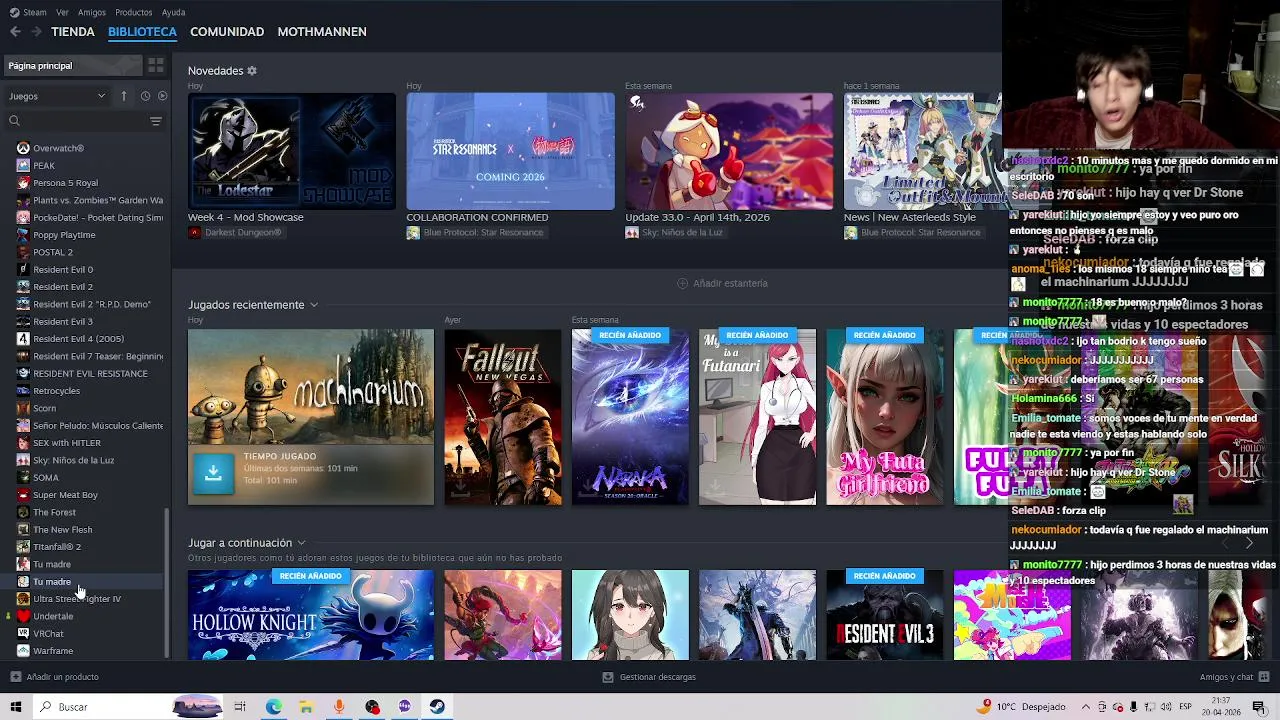Open the Hollow Knight cover
1280x720 pixels.
(311, 615)
